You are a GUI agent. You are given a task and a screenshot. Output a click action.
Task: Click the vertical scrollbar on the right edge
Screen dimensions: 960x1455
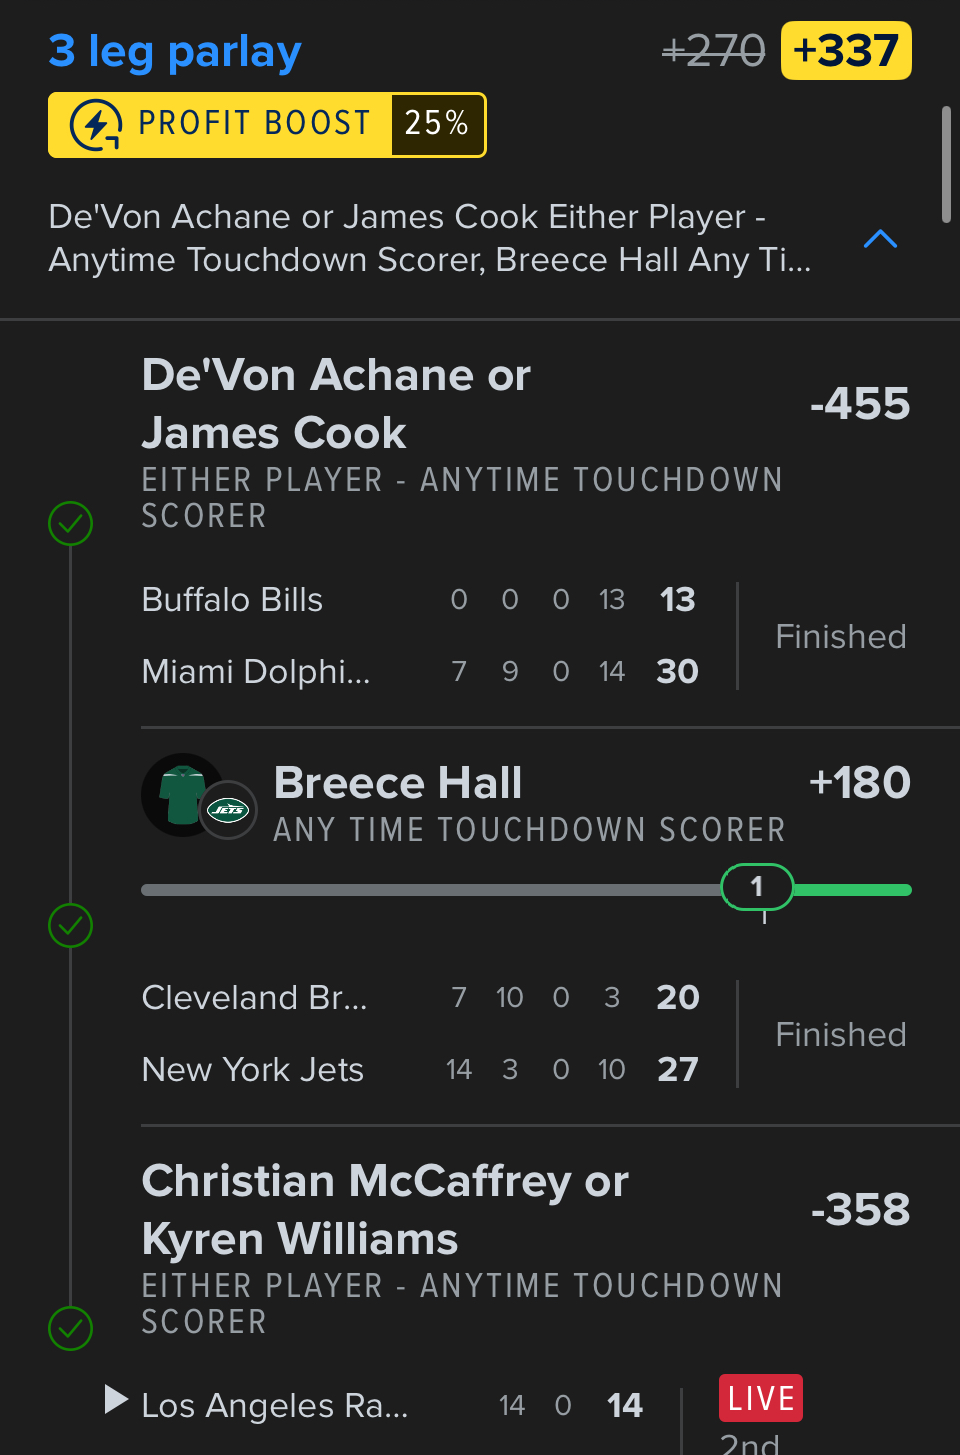click(946, 165)
